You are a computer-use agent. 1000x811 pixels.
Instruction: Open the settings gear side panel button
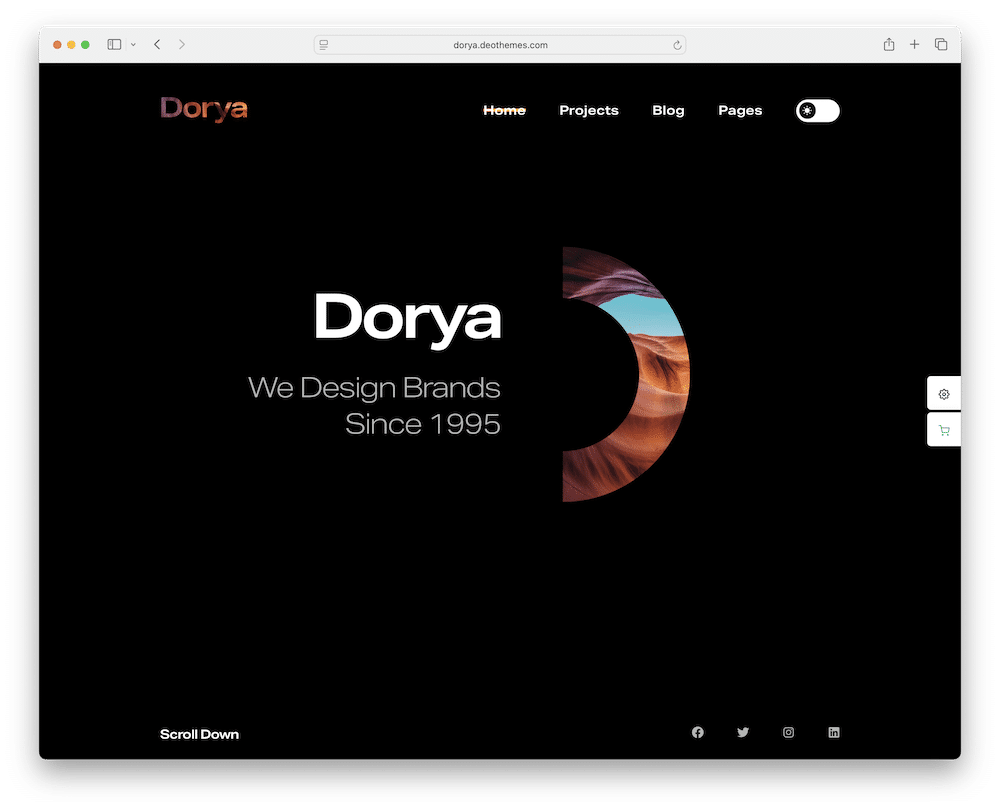pyautogui.click(x=944, y=394)
